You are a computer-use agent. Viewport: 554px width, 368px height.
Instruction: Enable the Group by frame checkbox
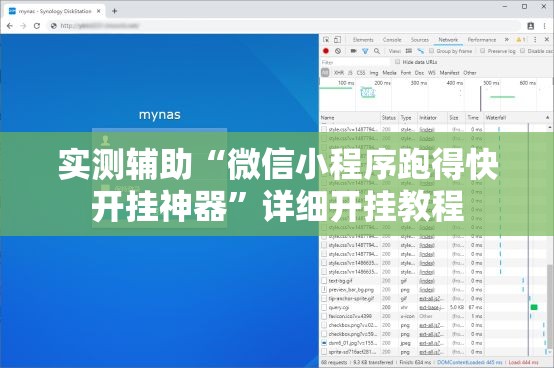(431, 51)
